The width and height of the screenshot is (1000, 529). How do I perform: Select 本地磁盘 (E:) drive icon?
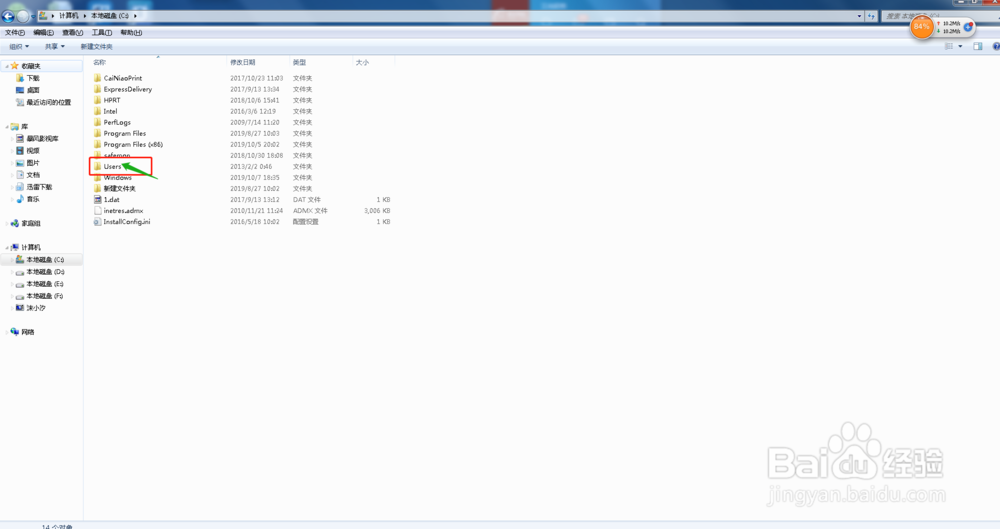tap(20, 284)
